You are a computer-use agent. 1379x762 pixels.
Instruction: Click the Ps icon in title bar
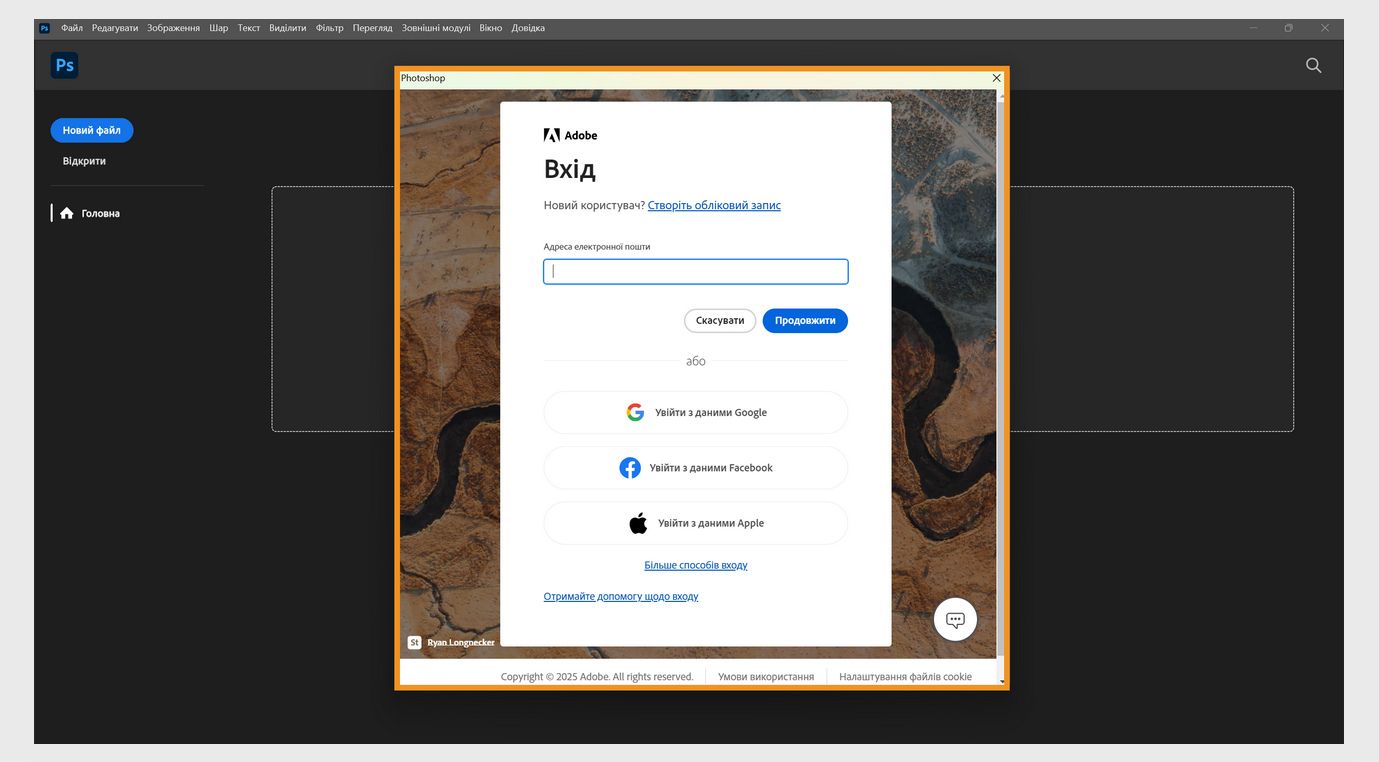pyautogui.click(x=44, y=28)
